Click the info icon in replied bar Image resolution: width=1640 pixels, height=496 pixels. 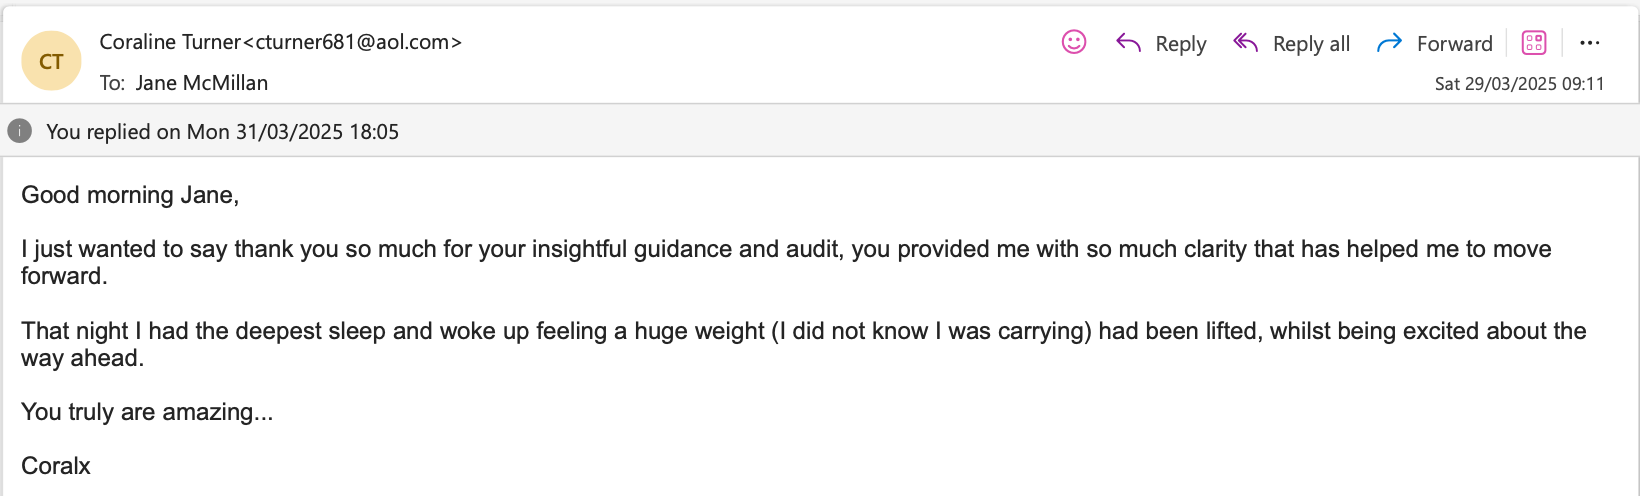pyautogui.click(x=20, y=131)
